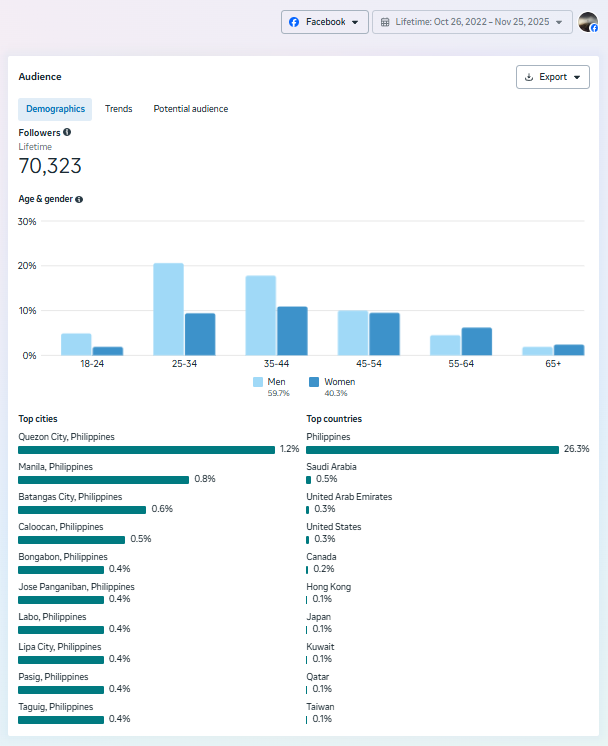The height and width of the screenshot is (746, 608).
Task: Click the Men bar for 25-34
Action: (x=168, y=309)
